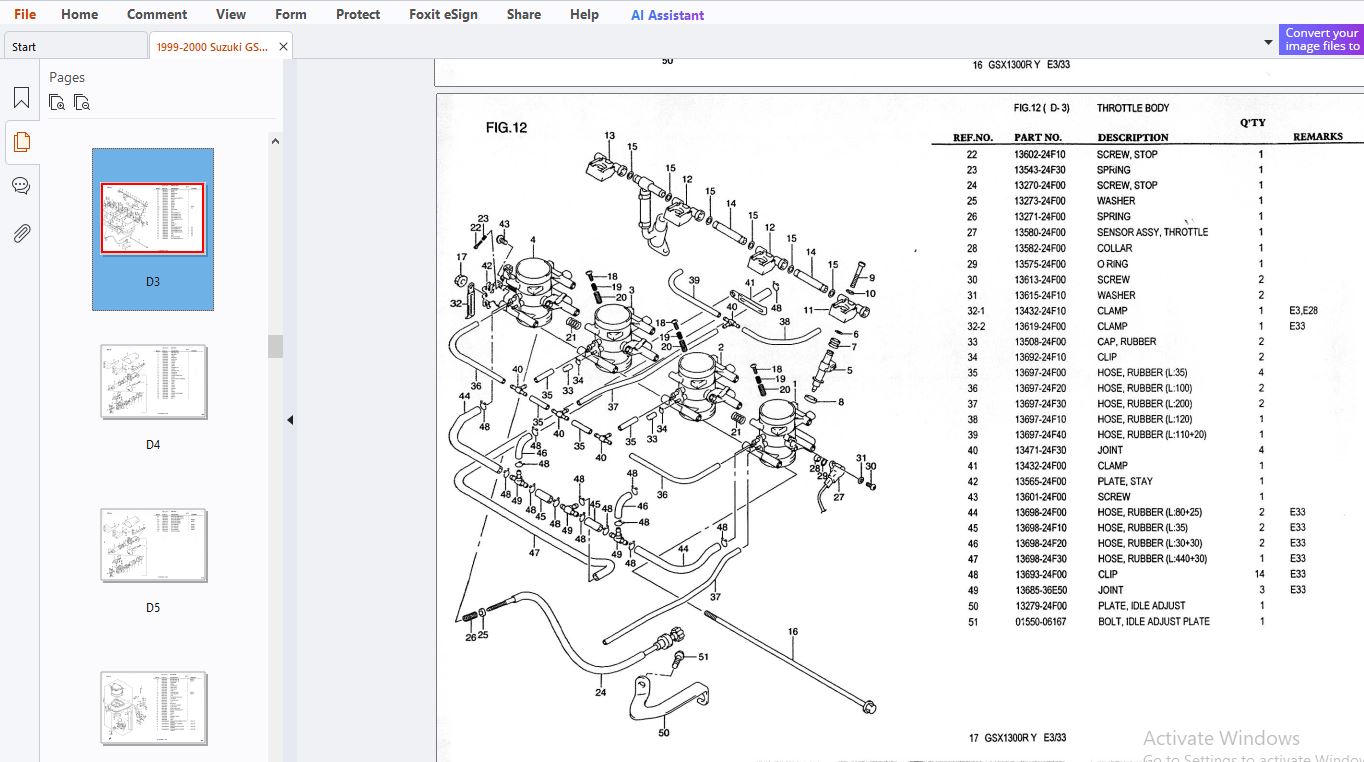Image resolution: width=1364 pixels, height=762 pixels.
Task: Open the D4 page thumbnail
Action: [x=153, y=382]
